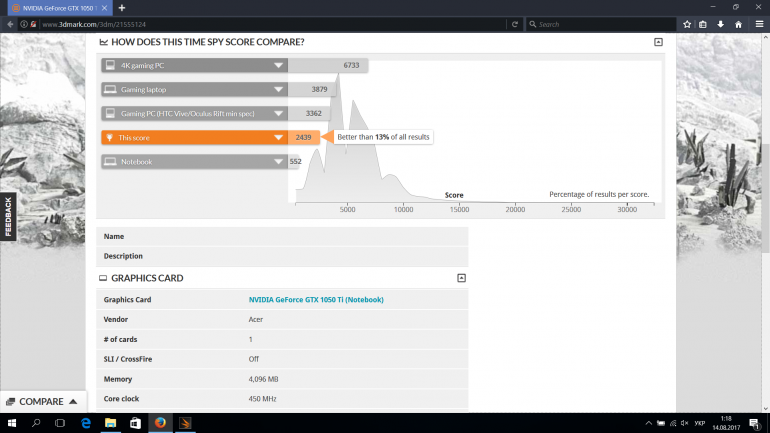
Task: Collapse the Graphics Card section
Action: pos(461,278)
